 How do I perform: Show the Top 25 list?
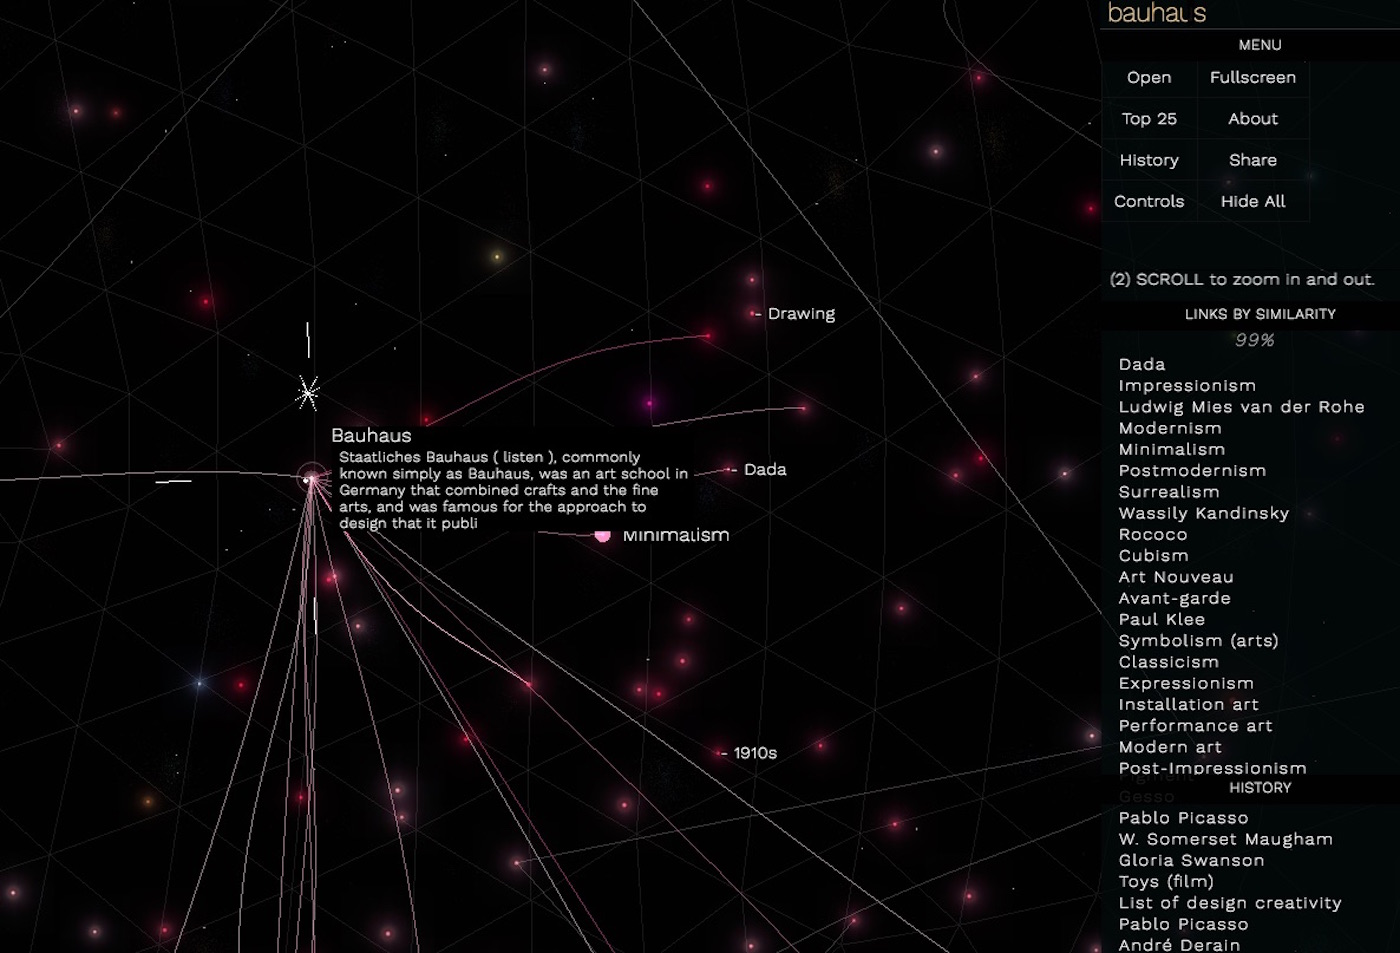[1148, 118]
